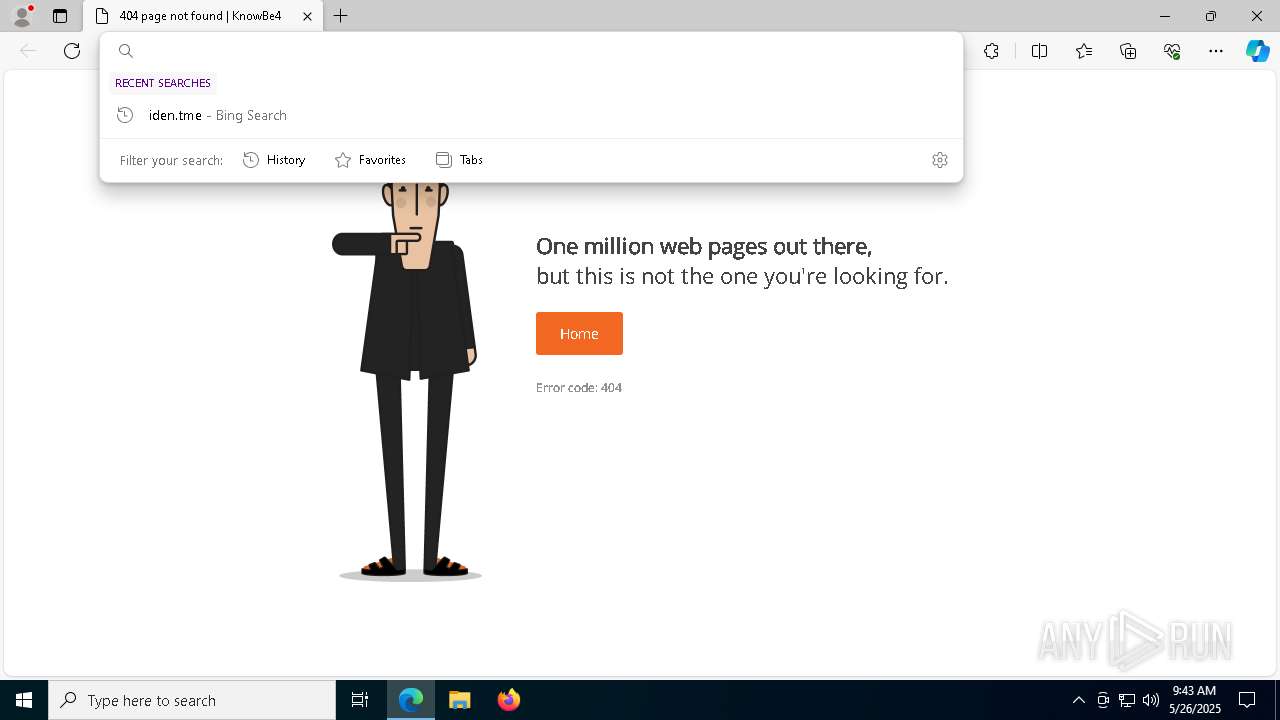The image size is (1280, 720).
Task: Click the Meet Now tray icon
Action: tap(1103, 700)
